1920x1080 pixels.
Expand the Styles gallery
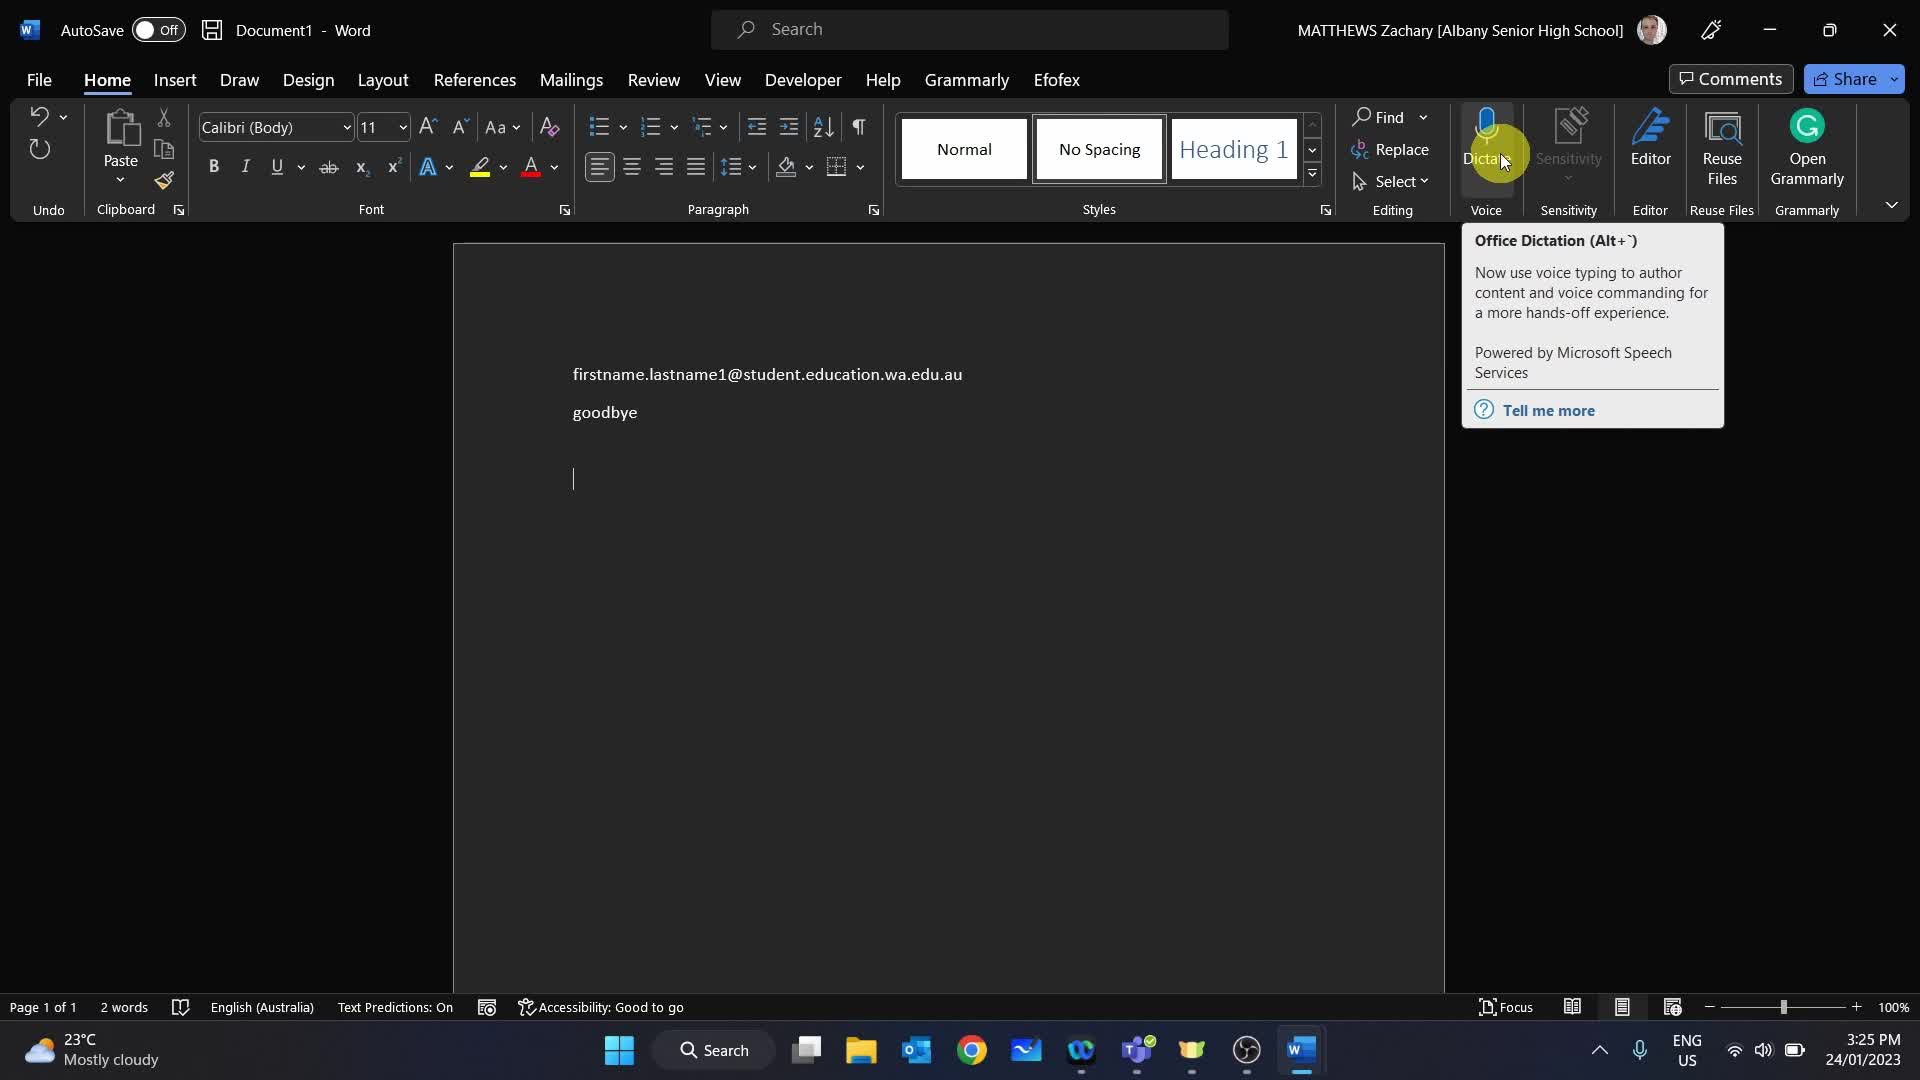coord(1312,173)
